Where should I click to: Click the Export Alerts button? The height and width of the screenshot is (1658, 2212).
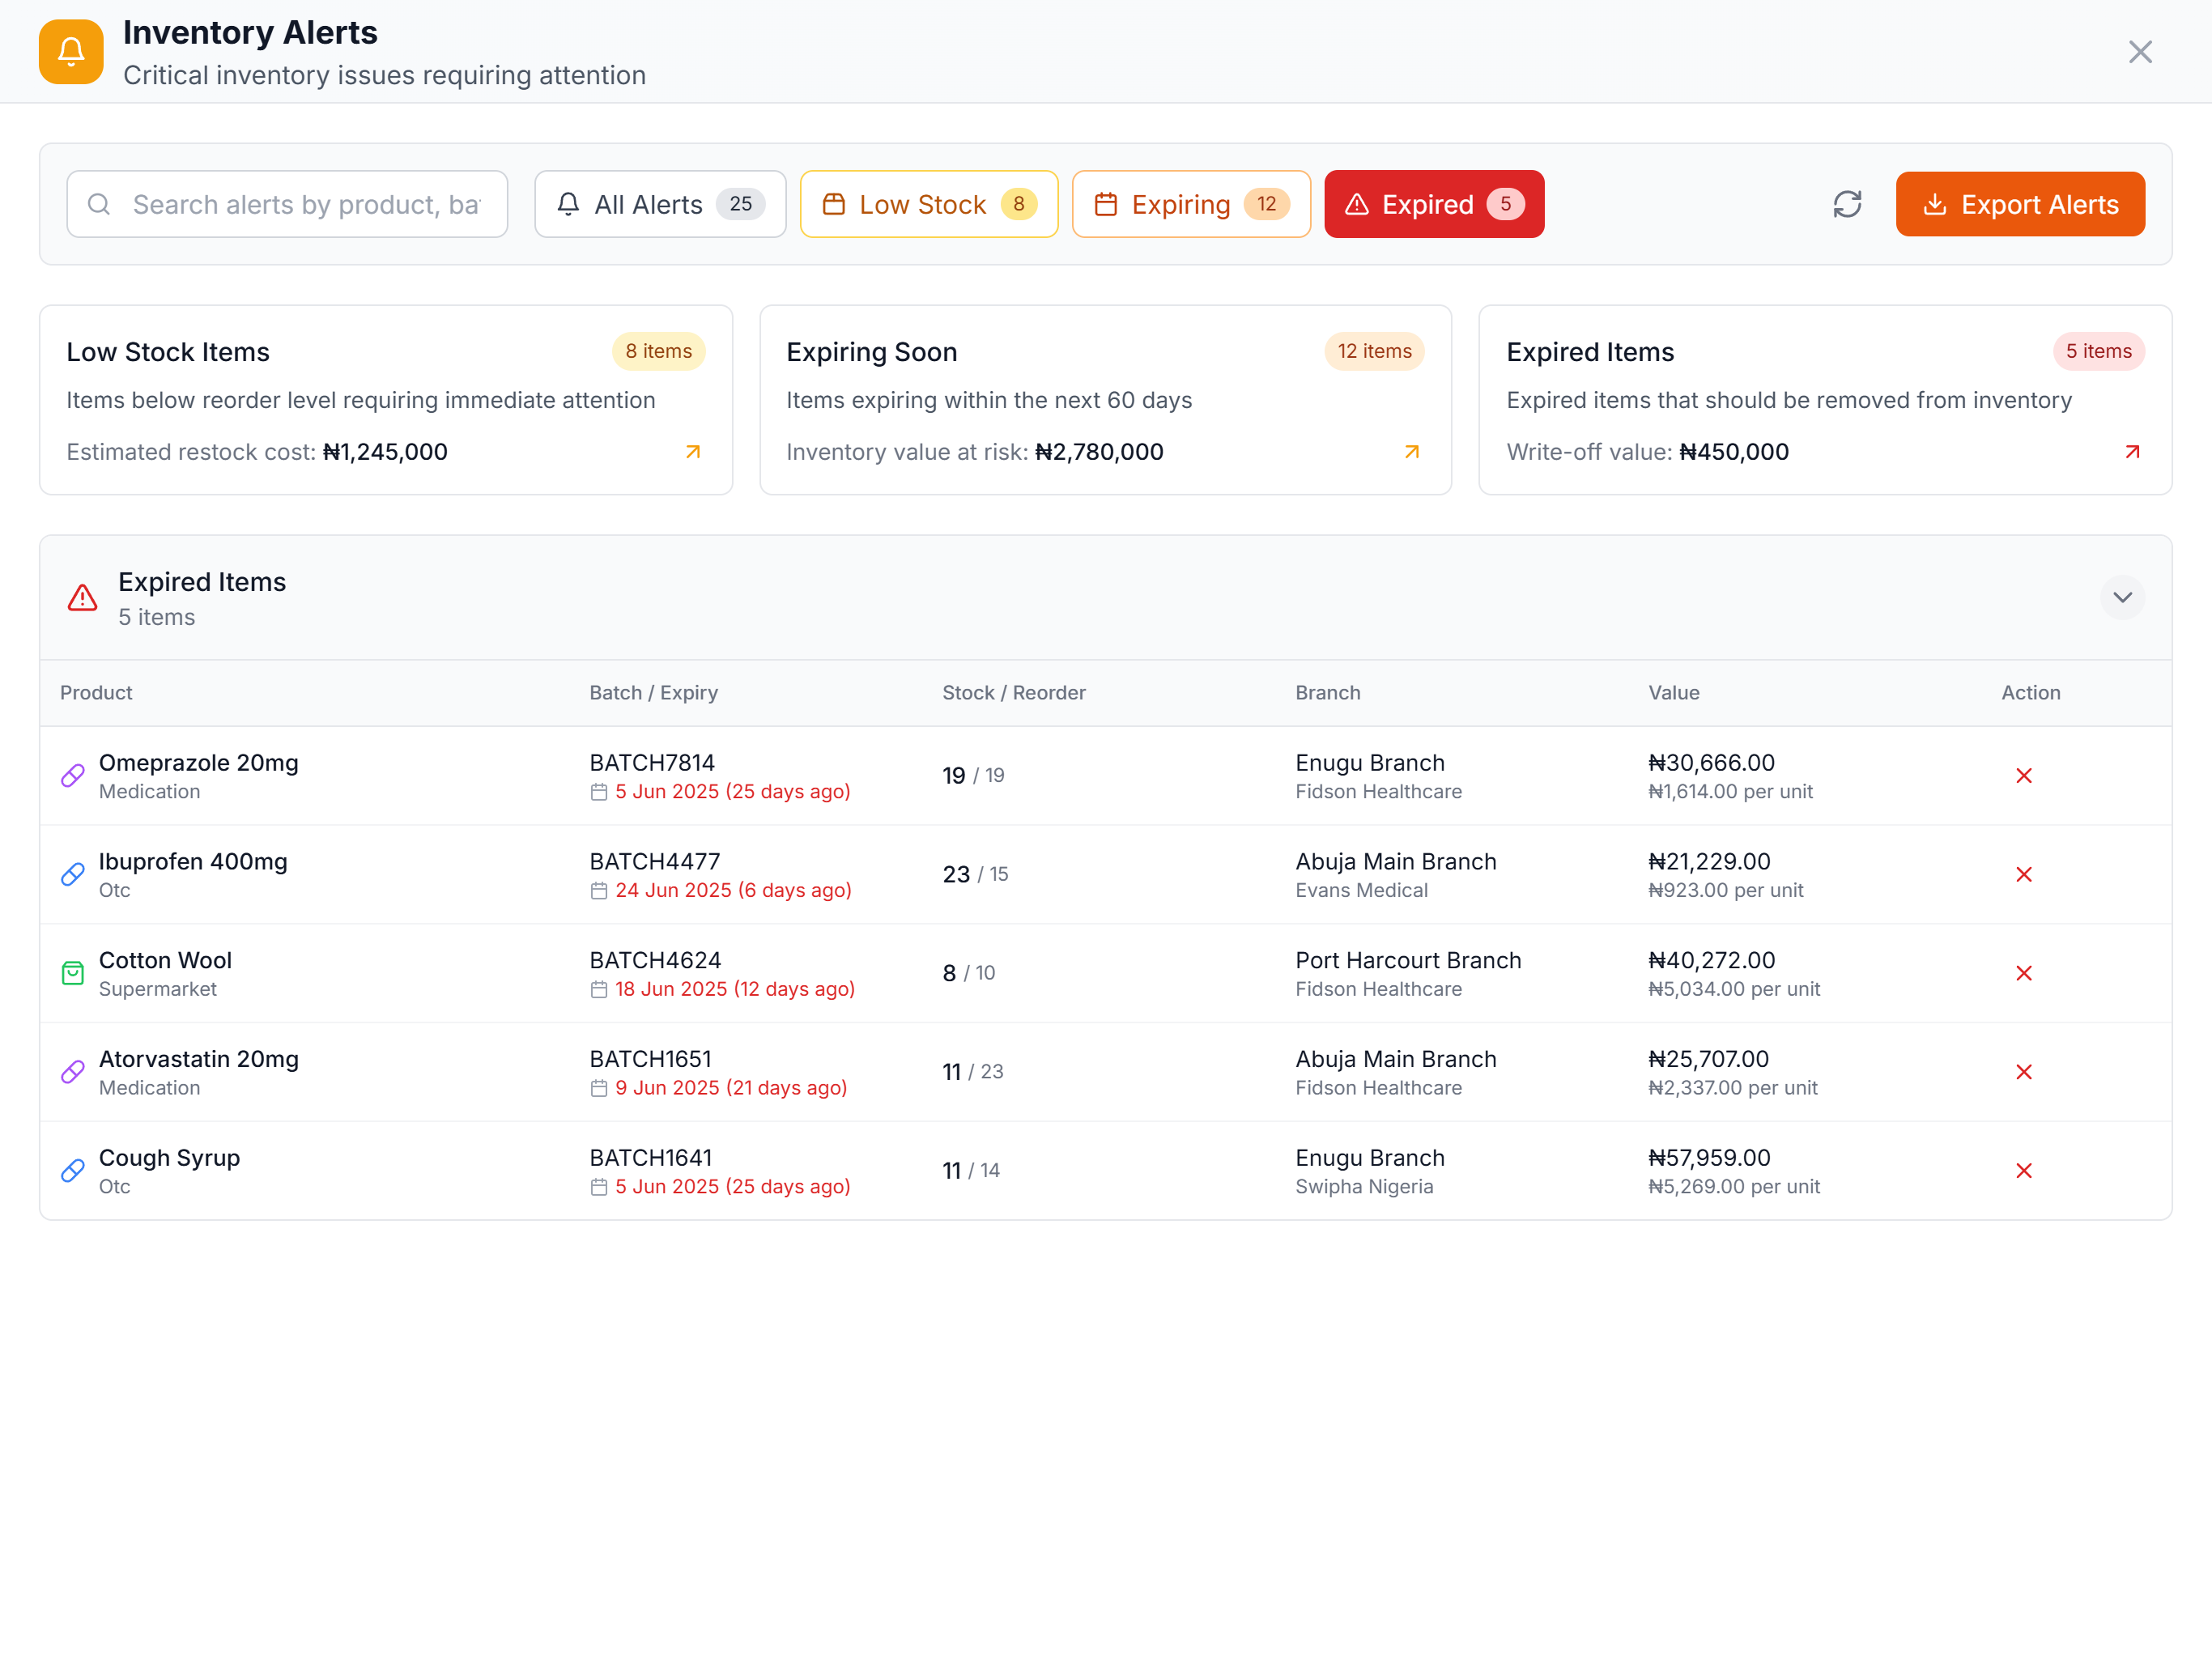click(2019, 204)
